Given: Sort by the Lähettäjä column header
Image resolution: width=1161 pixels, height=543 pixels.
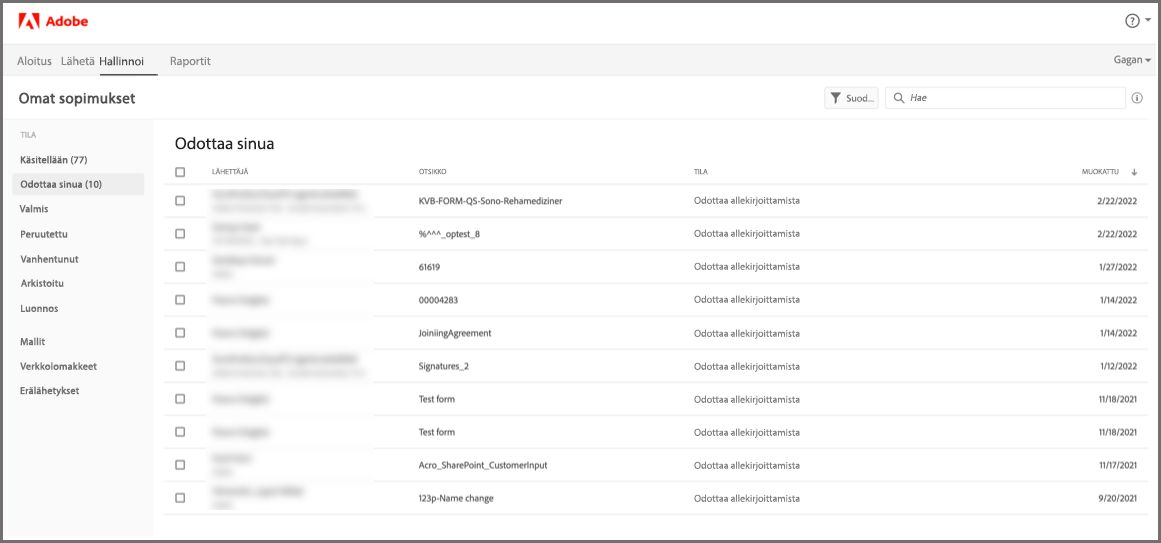Looking at the screenshot, I should (x=230, y=172).
